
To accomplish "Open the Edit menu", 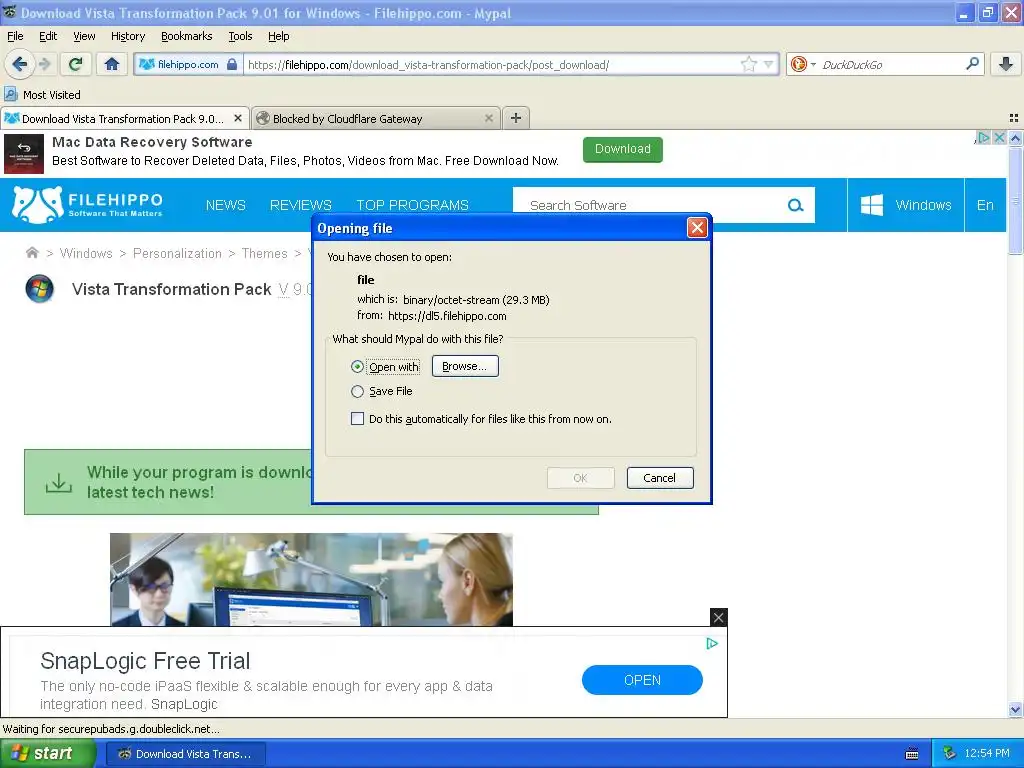I will tap(48, 36).
